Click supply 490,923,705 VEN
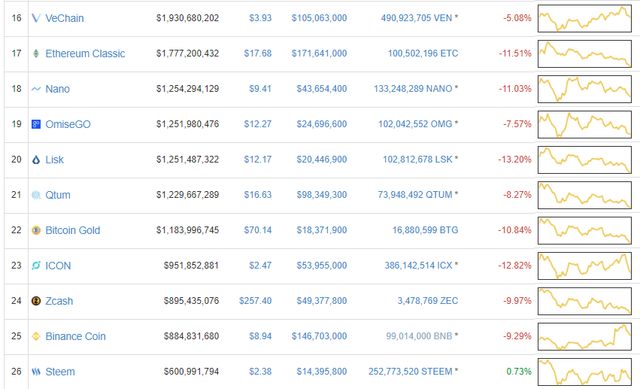The image size is (640, 389). coord(416,18)
